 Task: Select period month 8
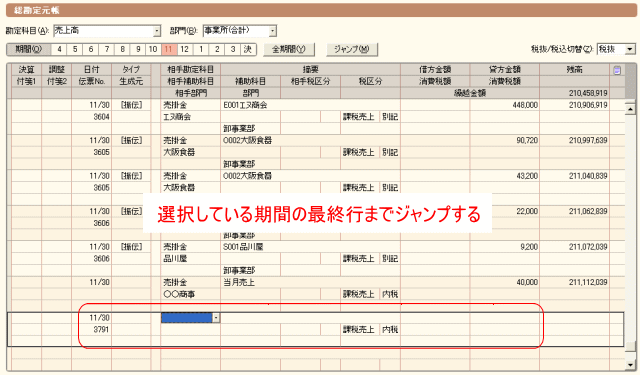pyautogui.click(x=122, y=49)
